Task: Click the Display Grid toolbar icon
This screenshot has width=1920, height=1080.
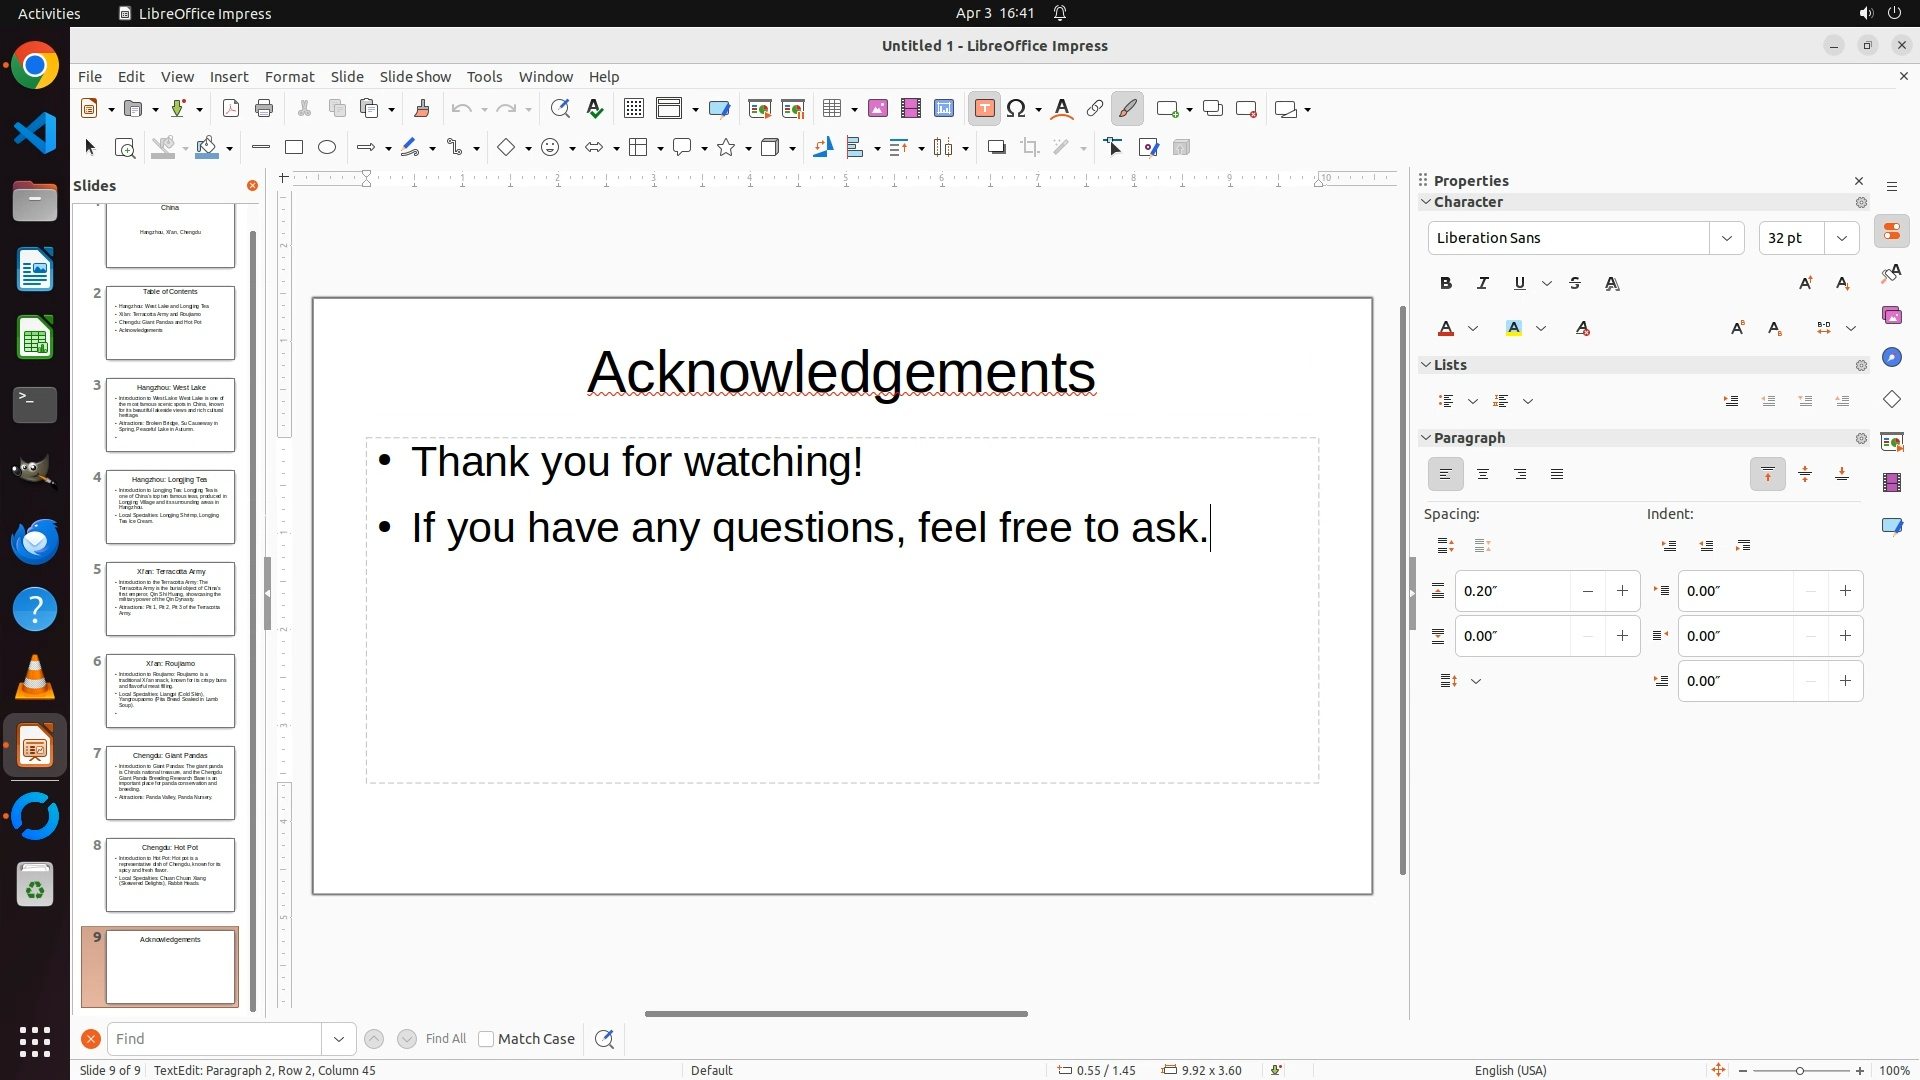Action: click(634, 109)
